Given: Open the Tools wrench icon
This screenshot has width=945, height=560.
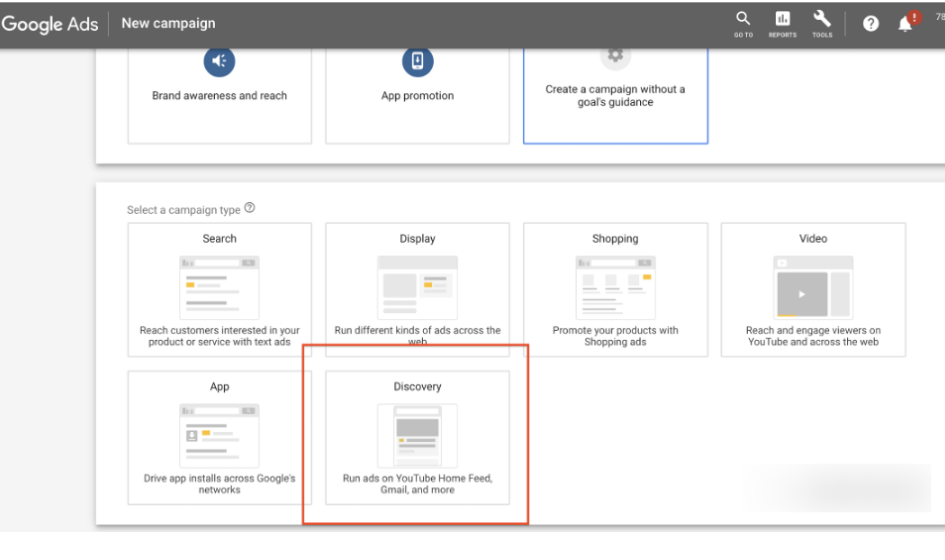Looking at the screenshot, I should pos(822,22).
